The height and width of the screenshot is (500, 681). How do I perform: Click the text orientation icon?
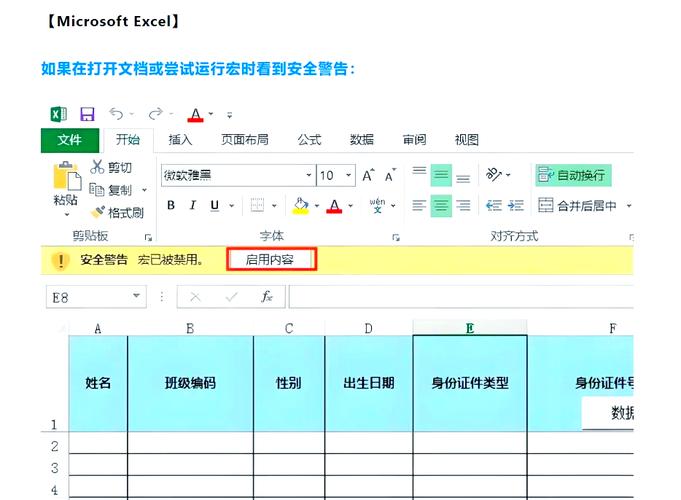click(493, 175)
